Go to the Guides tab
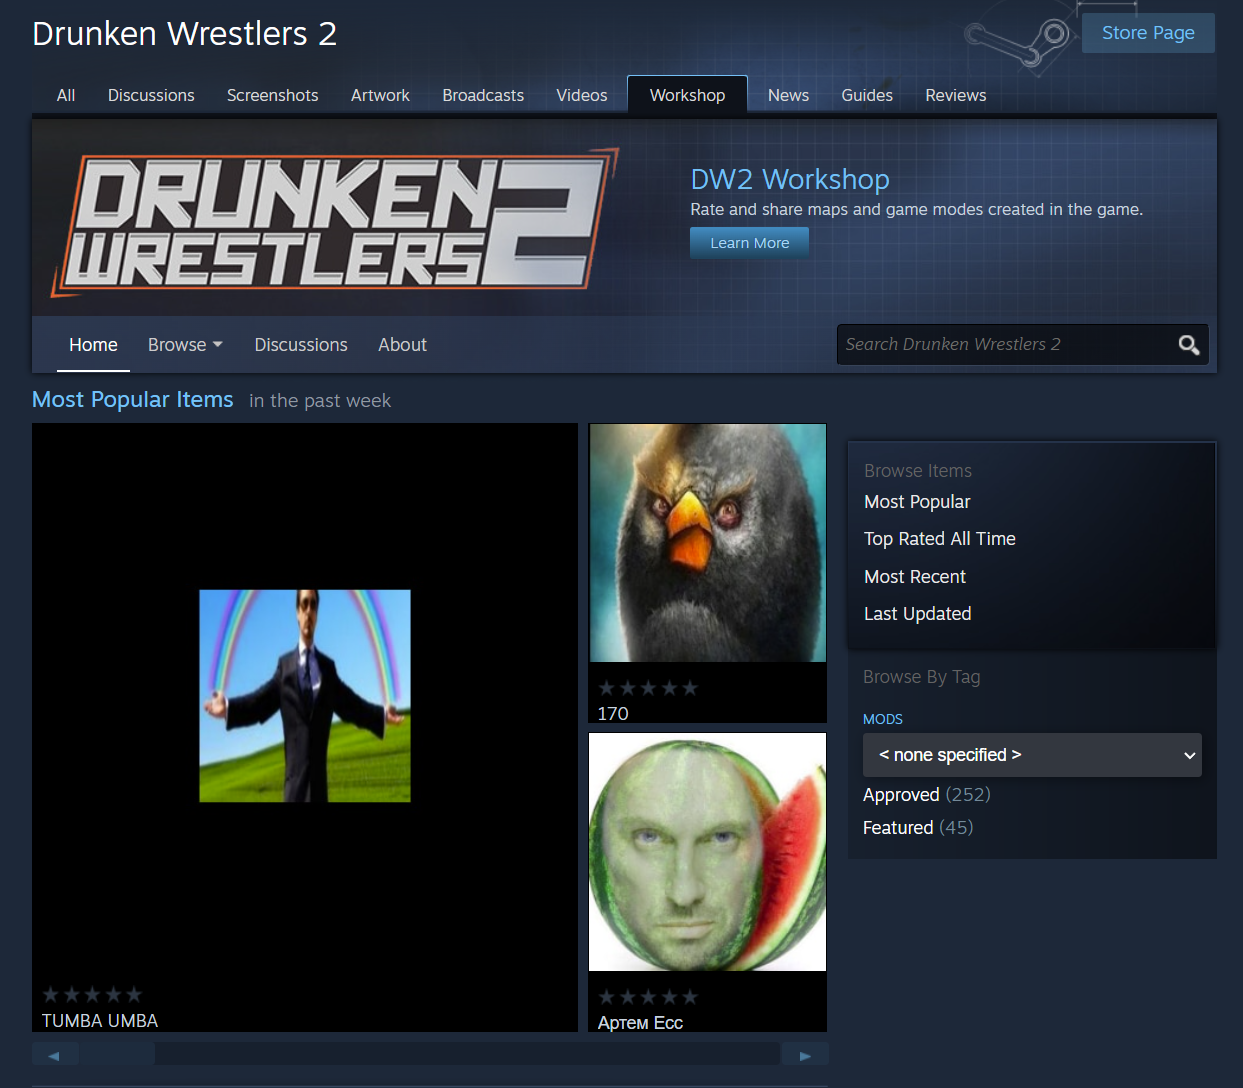 click(867, 95)
